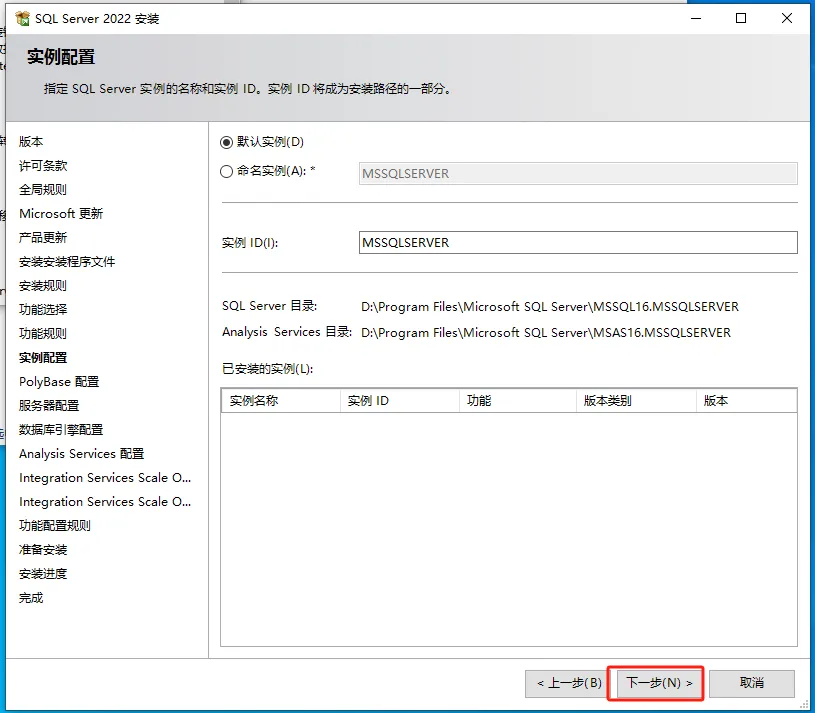Select 产品更新 step in sidebar
The image size is (815, 713).
point(43,237)
